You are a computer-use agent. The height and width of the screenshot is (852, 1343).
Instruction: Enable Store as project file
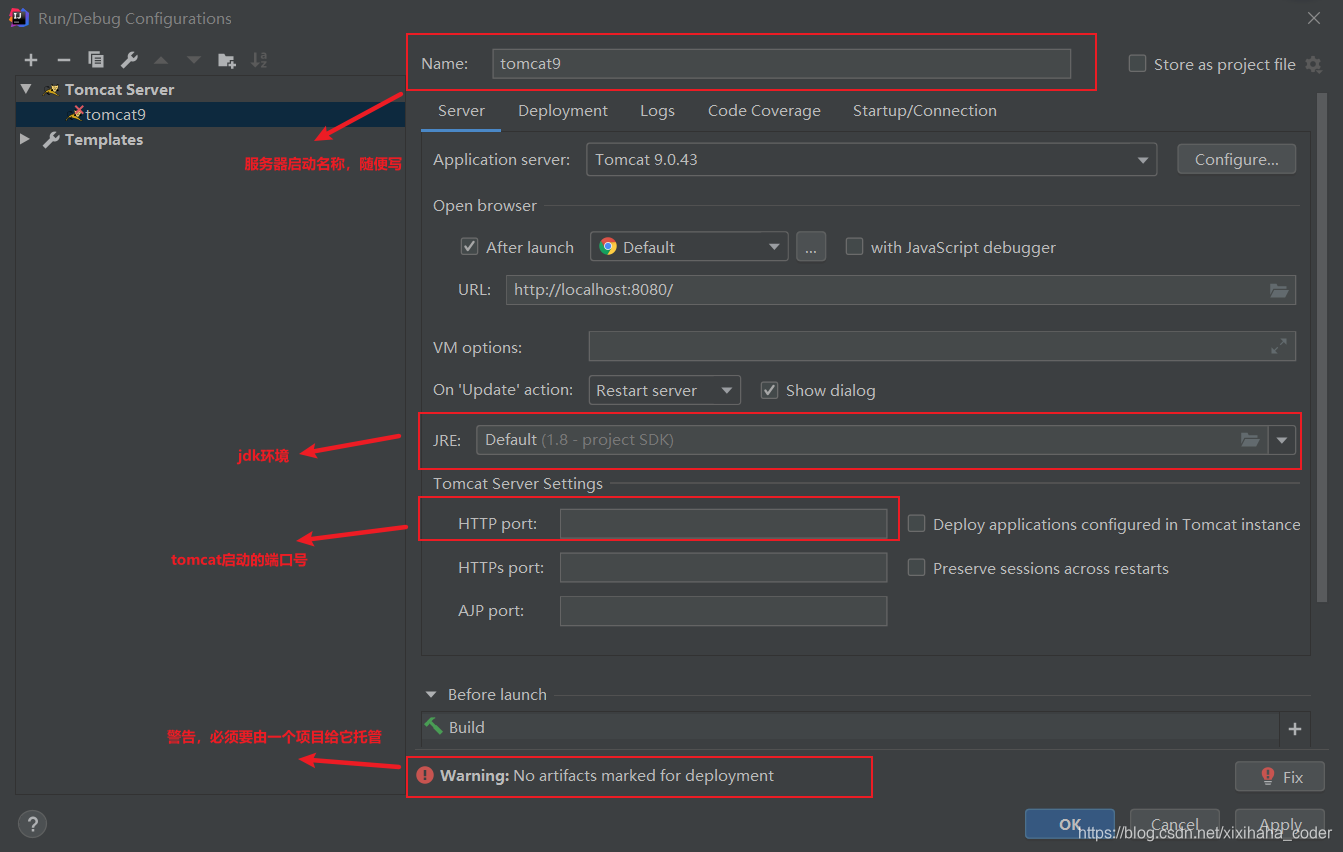1137,63
